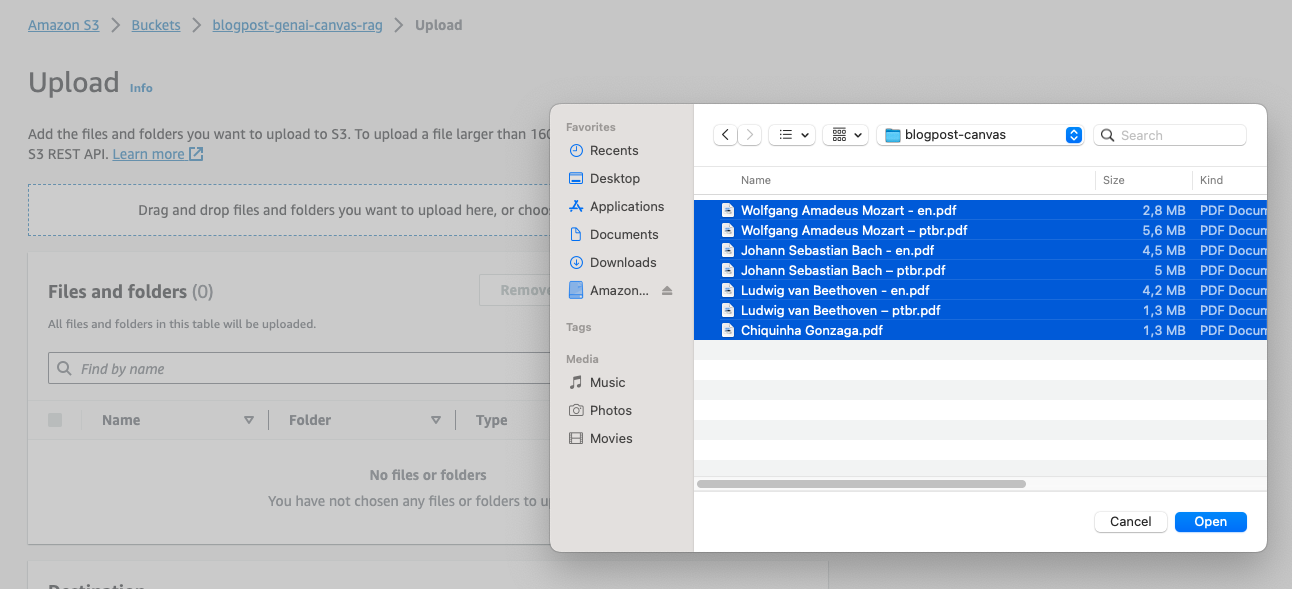Screen dimensions: 1292x589
Task: Click the Search field in the dialog
Action: [1170, 135]
